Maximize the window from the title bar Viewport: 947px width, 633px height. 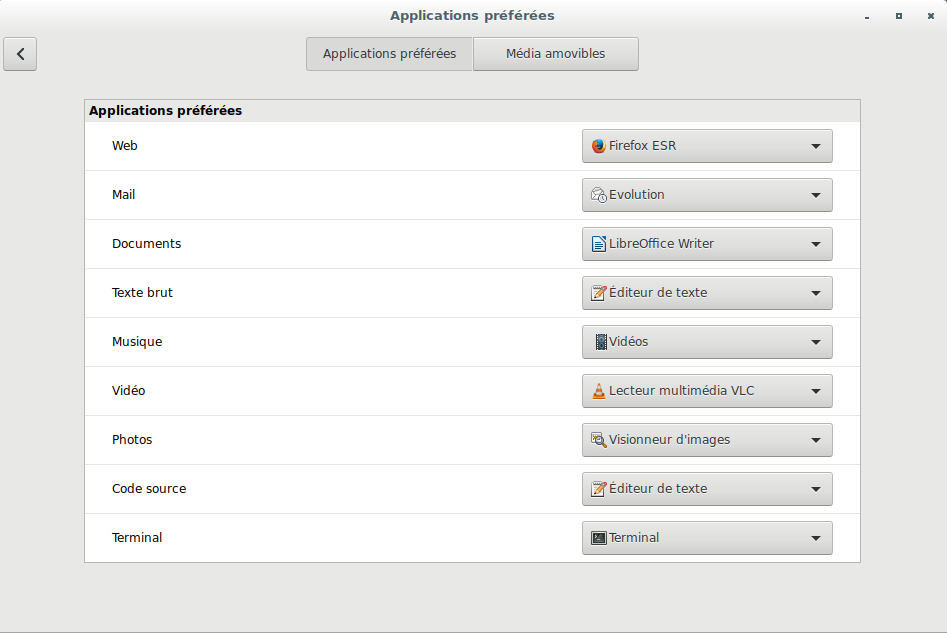pos(899,16)
